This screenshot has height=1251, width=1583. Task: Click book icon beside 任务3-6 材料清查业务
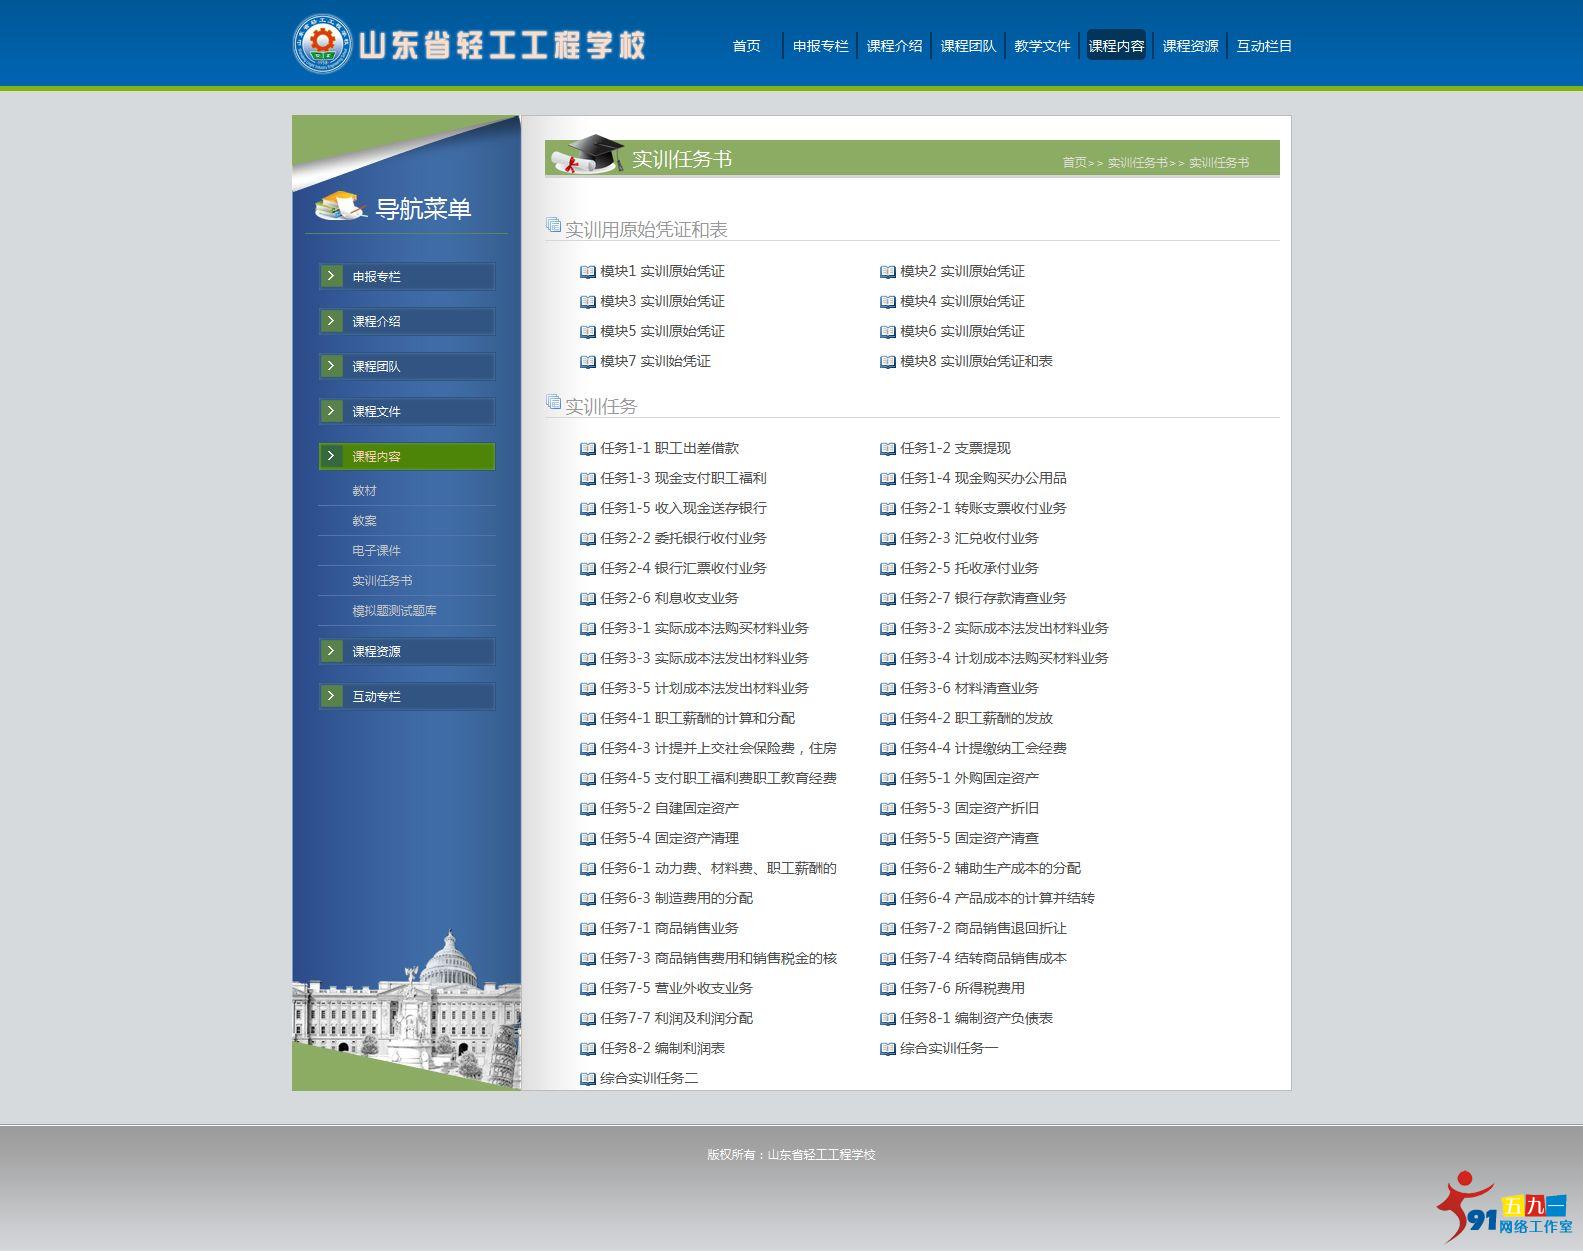888,689
